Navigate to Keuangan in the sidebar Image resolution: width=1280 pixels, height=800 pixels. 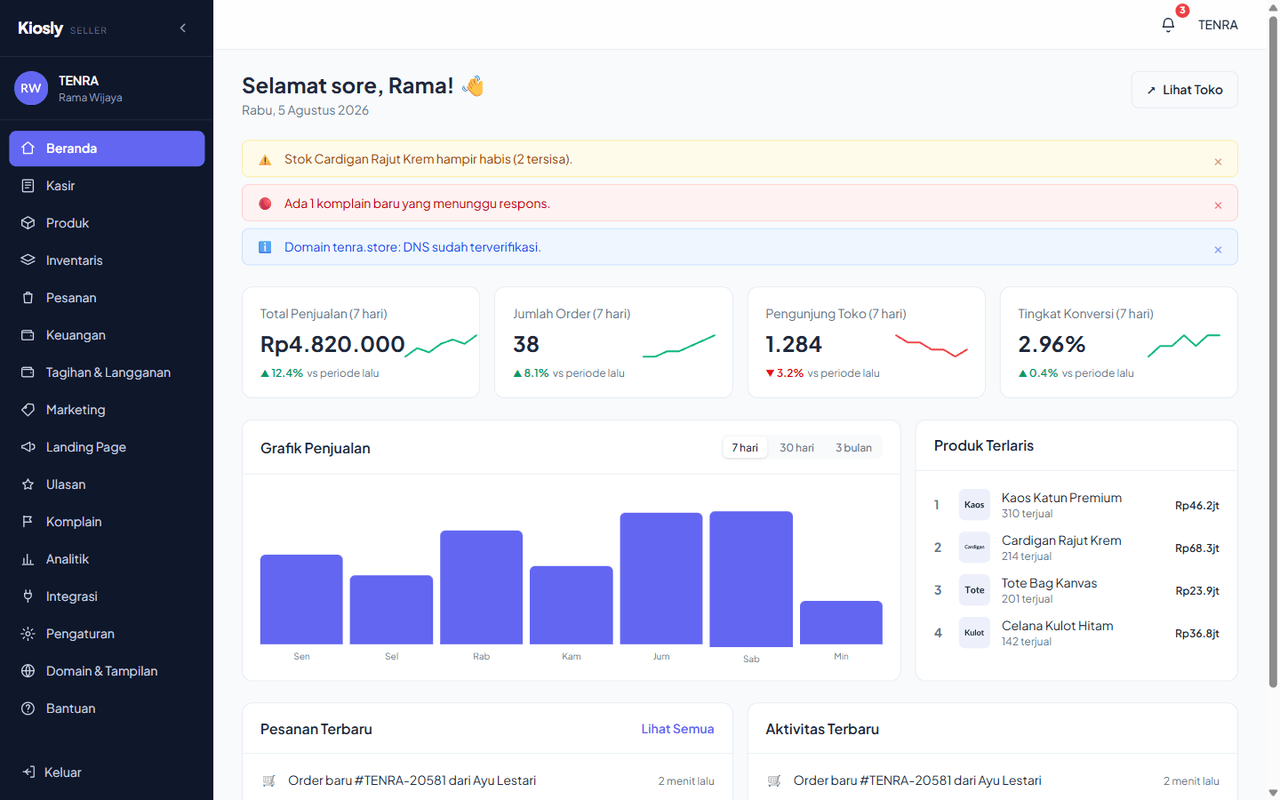tap(107, 335)
